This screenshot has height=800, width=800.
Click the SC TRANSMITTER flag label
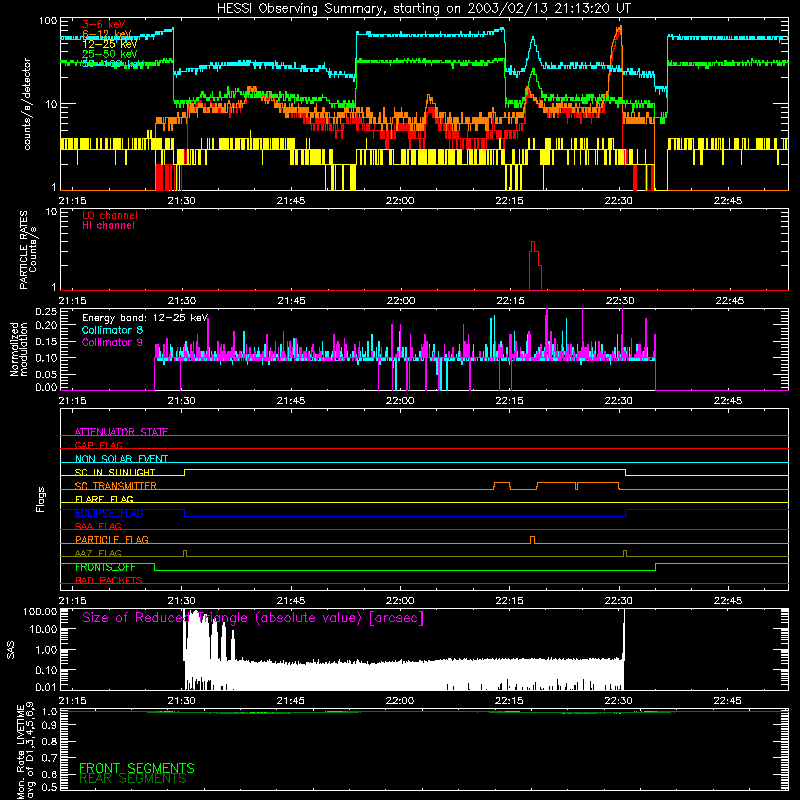(116, 486)
